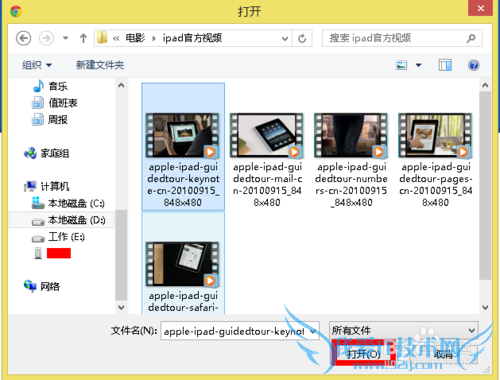This screenshot has width=500, height=380.
Task: Click the removable device icon below 工作 (E:)
Action: (x=38, y=253)
